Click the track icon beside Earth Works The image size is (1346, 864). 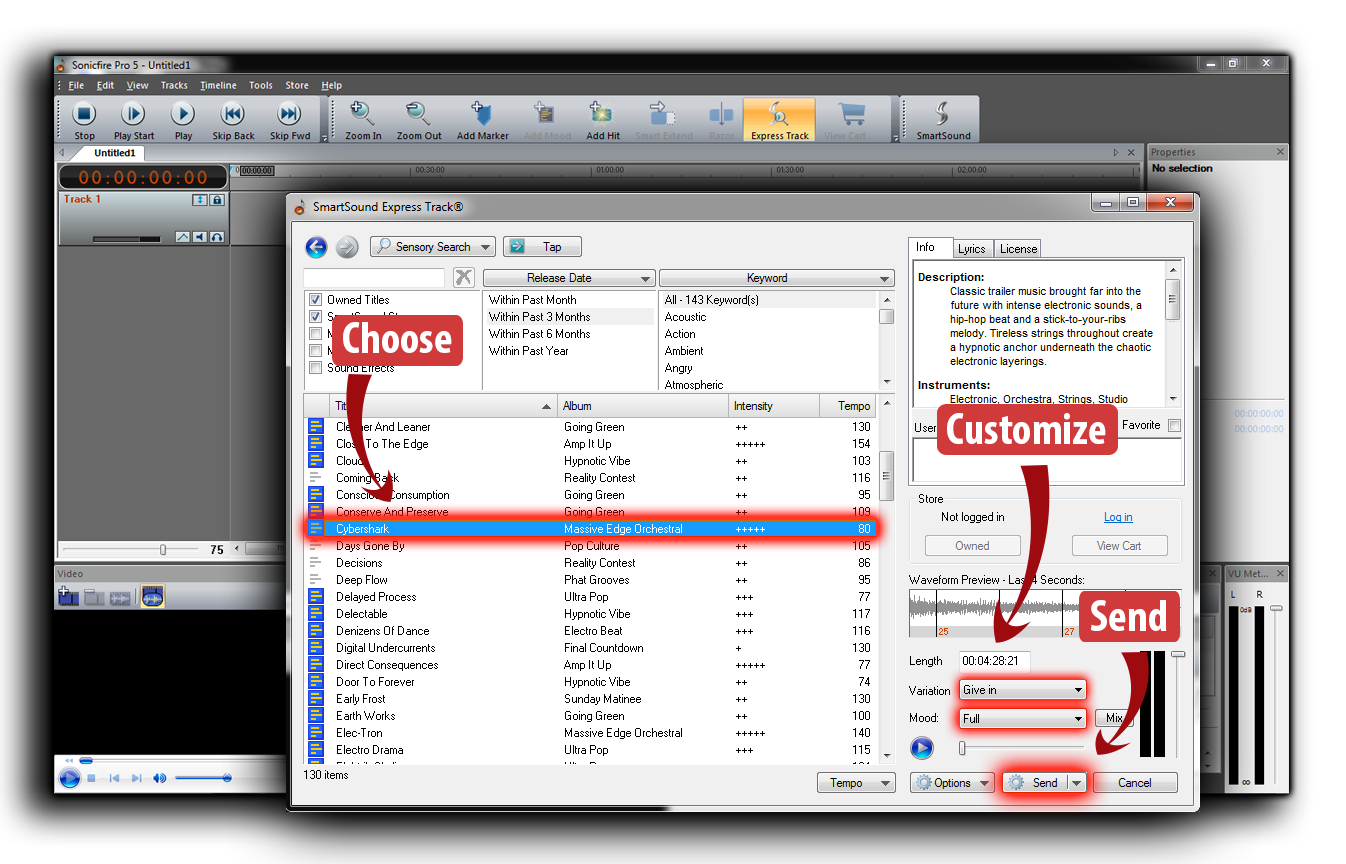coord(316,716)
